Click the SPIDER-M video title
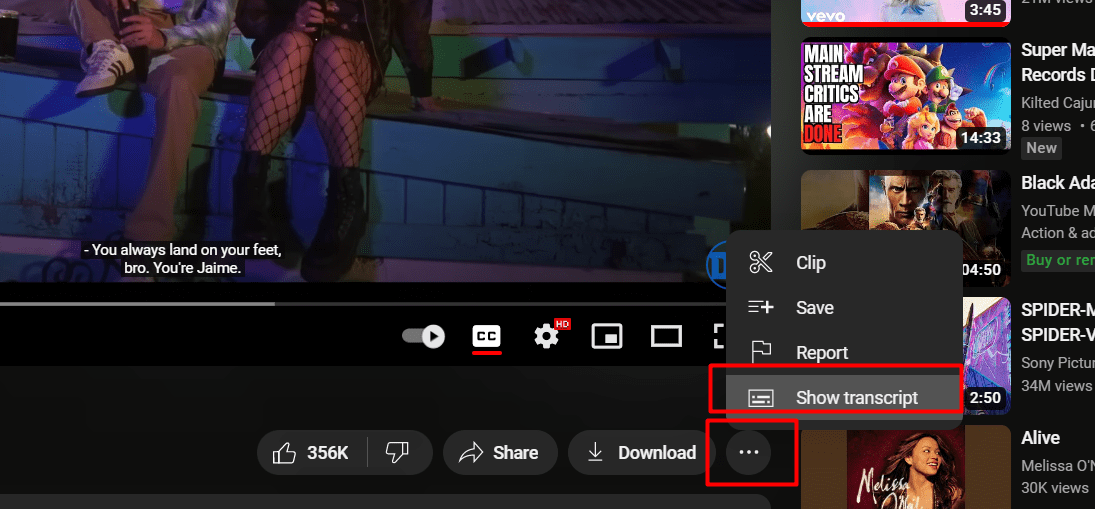 (1057, 322)
